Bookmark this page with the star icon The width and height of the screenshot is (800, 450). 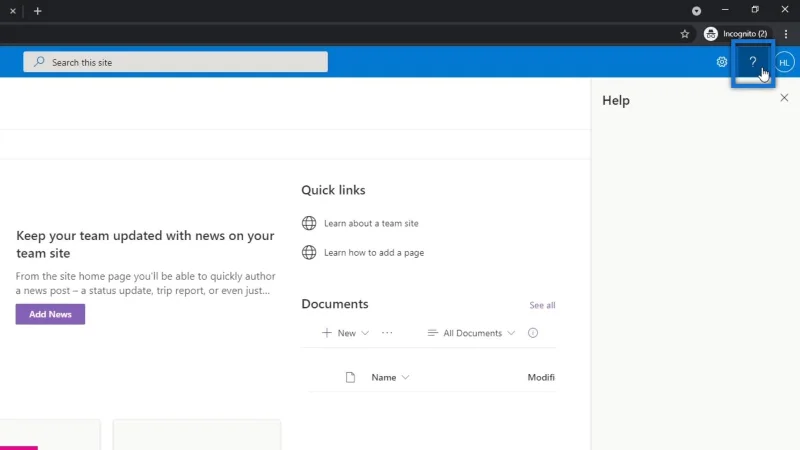pos(685,34)
